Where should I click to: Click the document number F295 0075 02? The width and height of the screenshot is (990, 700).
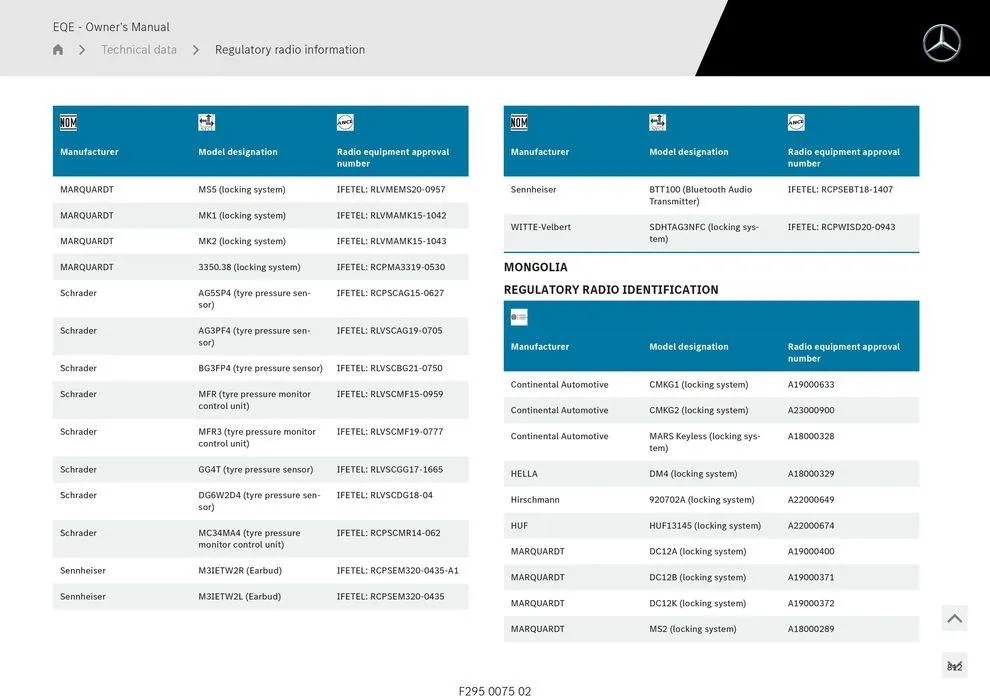click(495, 691)
